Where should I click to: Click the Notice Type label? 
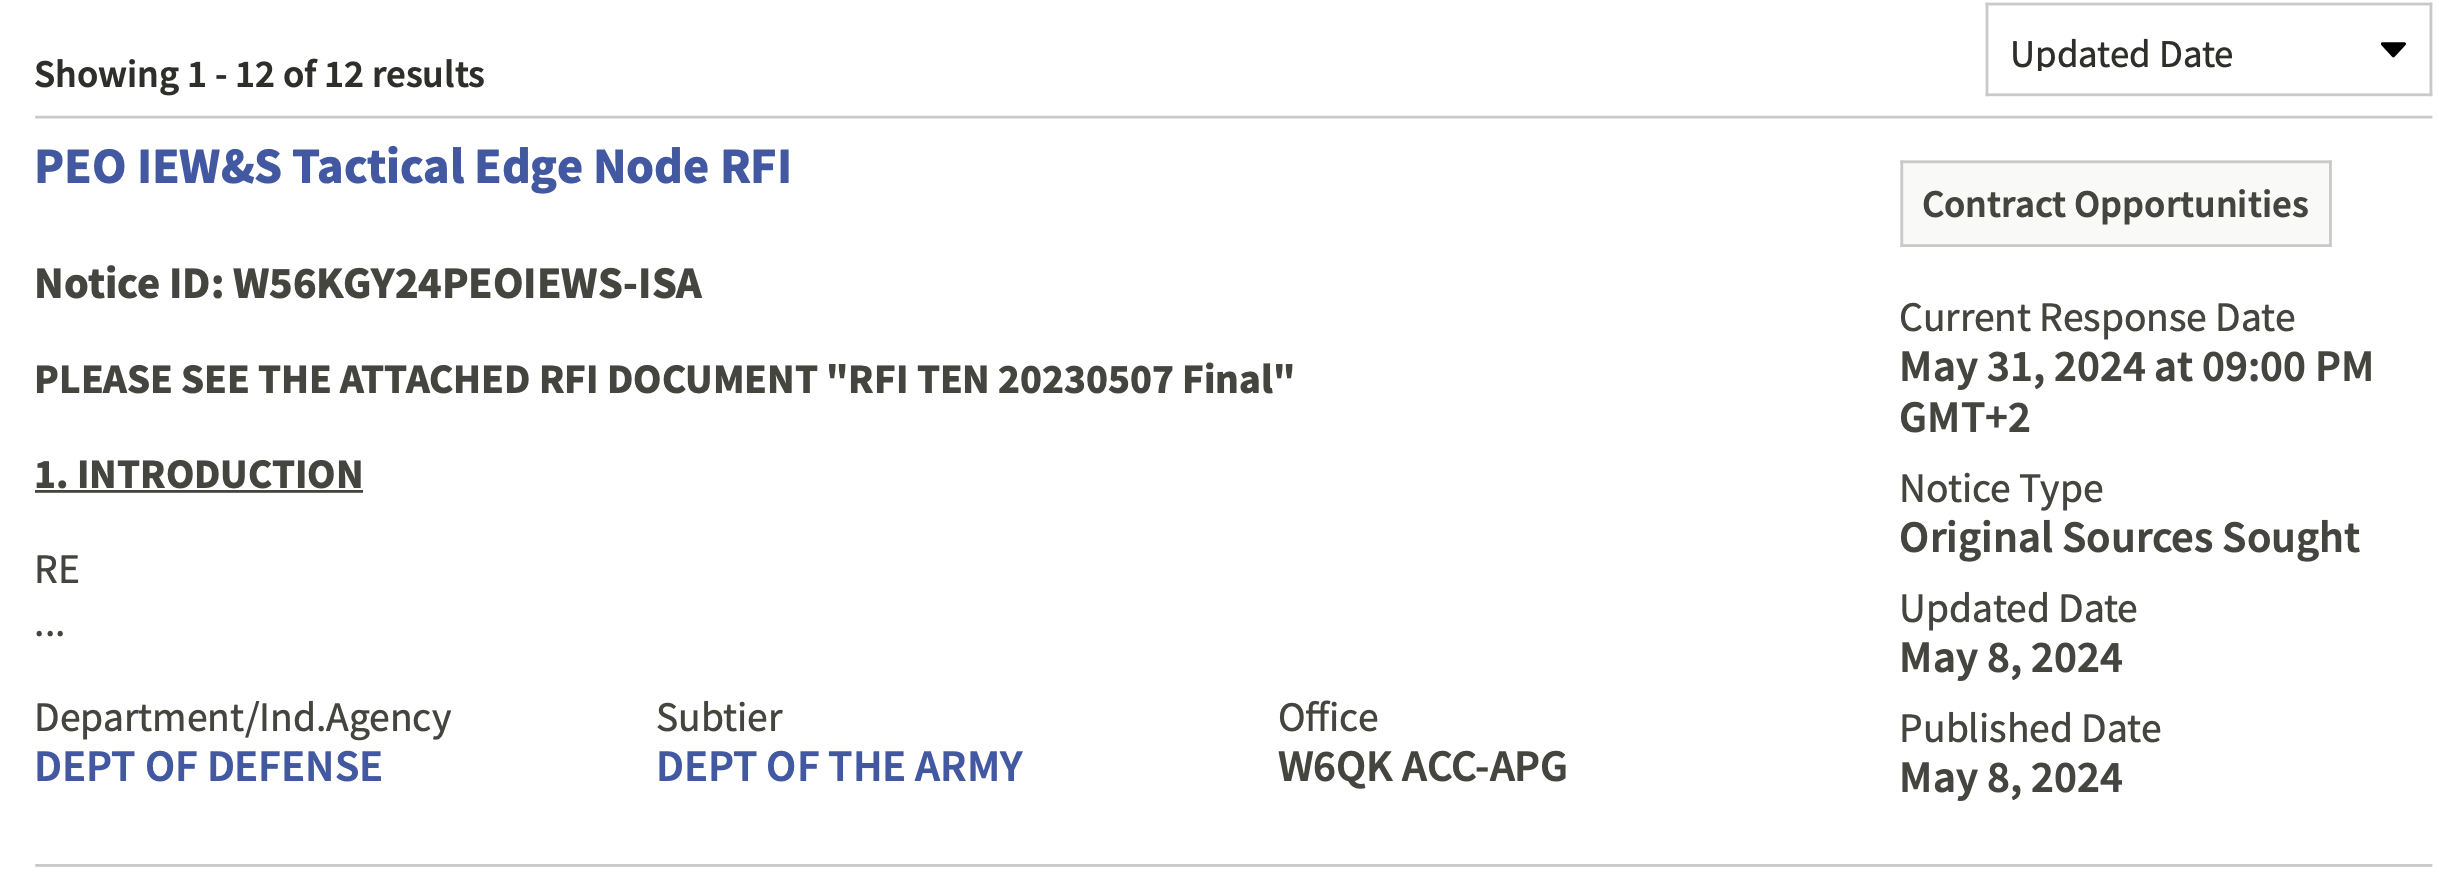2000,488
